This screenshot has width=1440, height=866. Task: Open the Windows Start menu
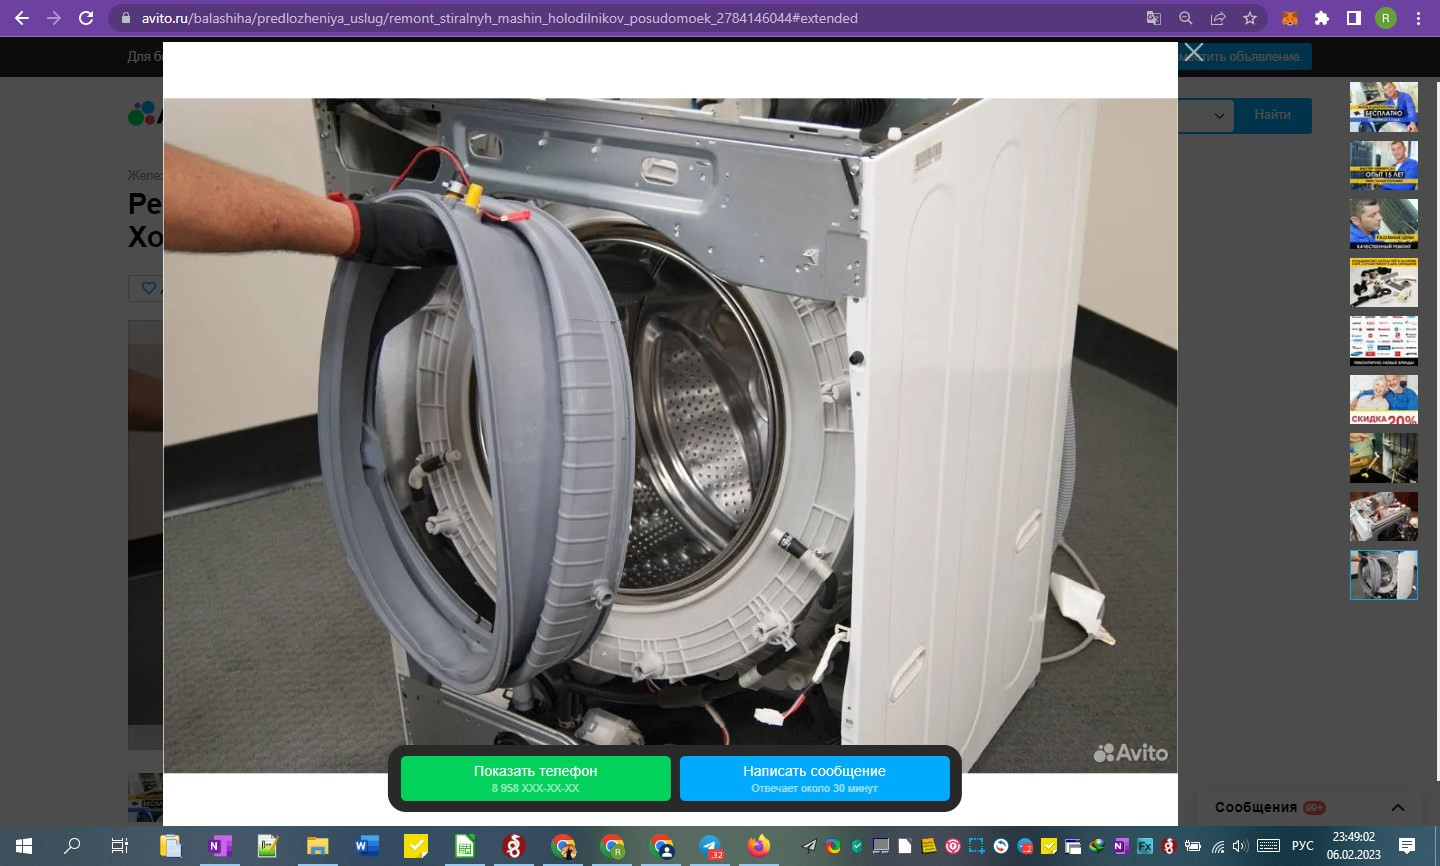[24, 846]
